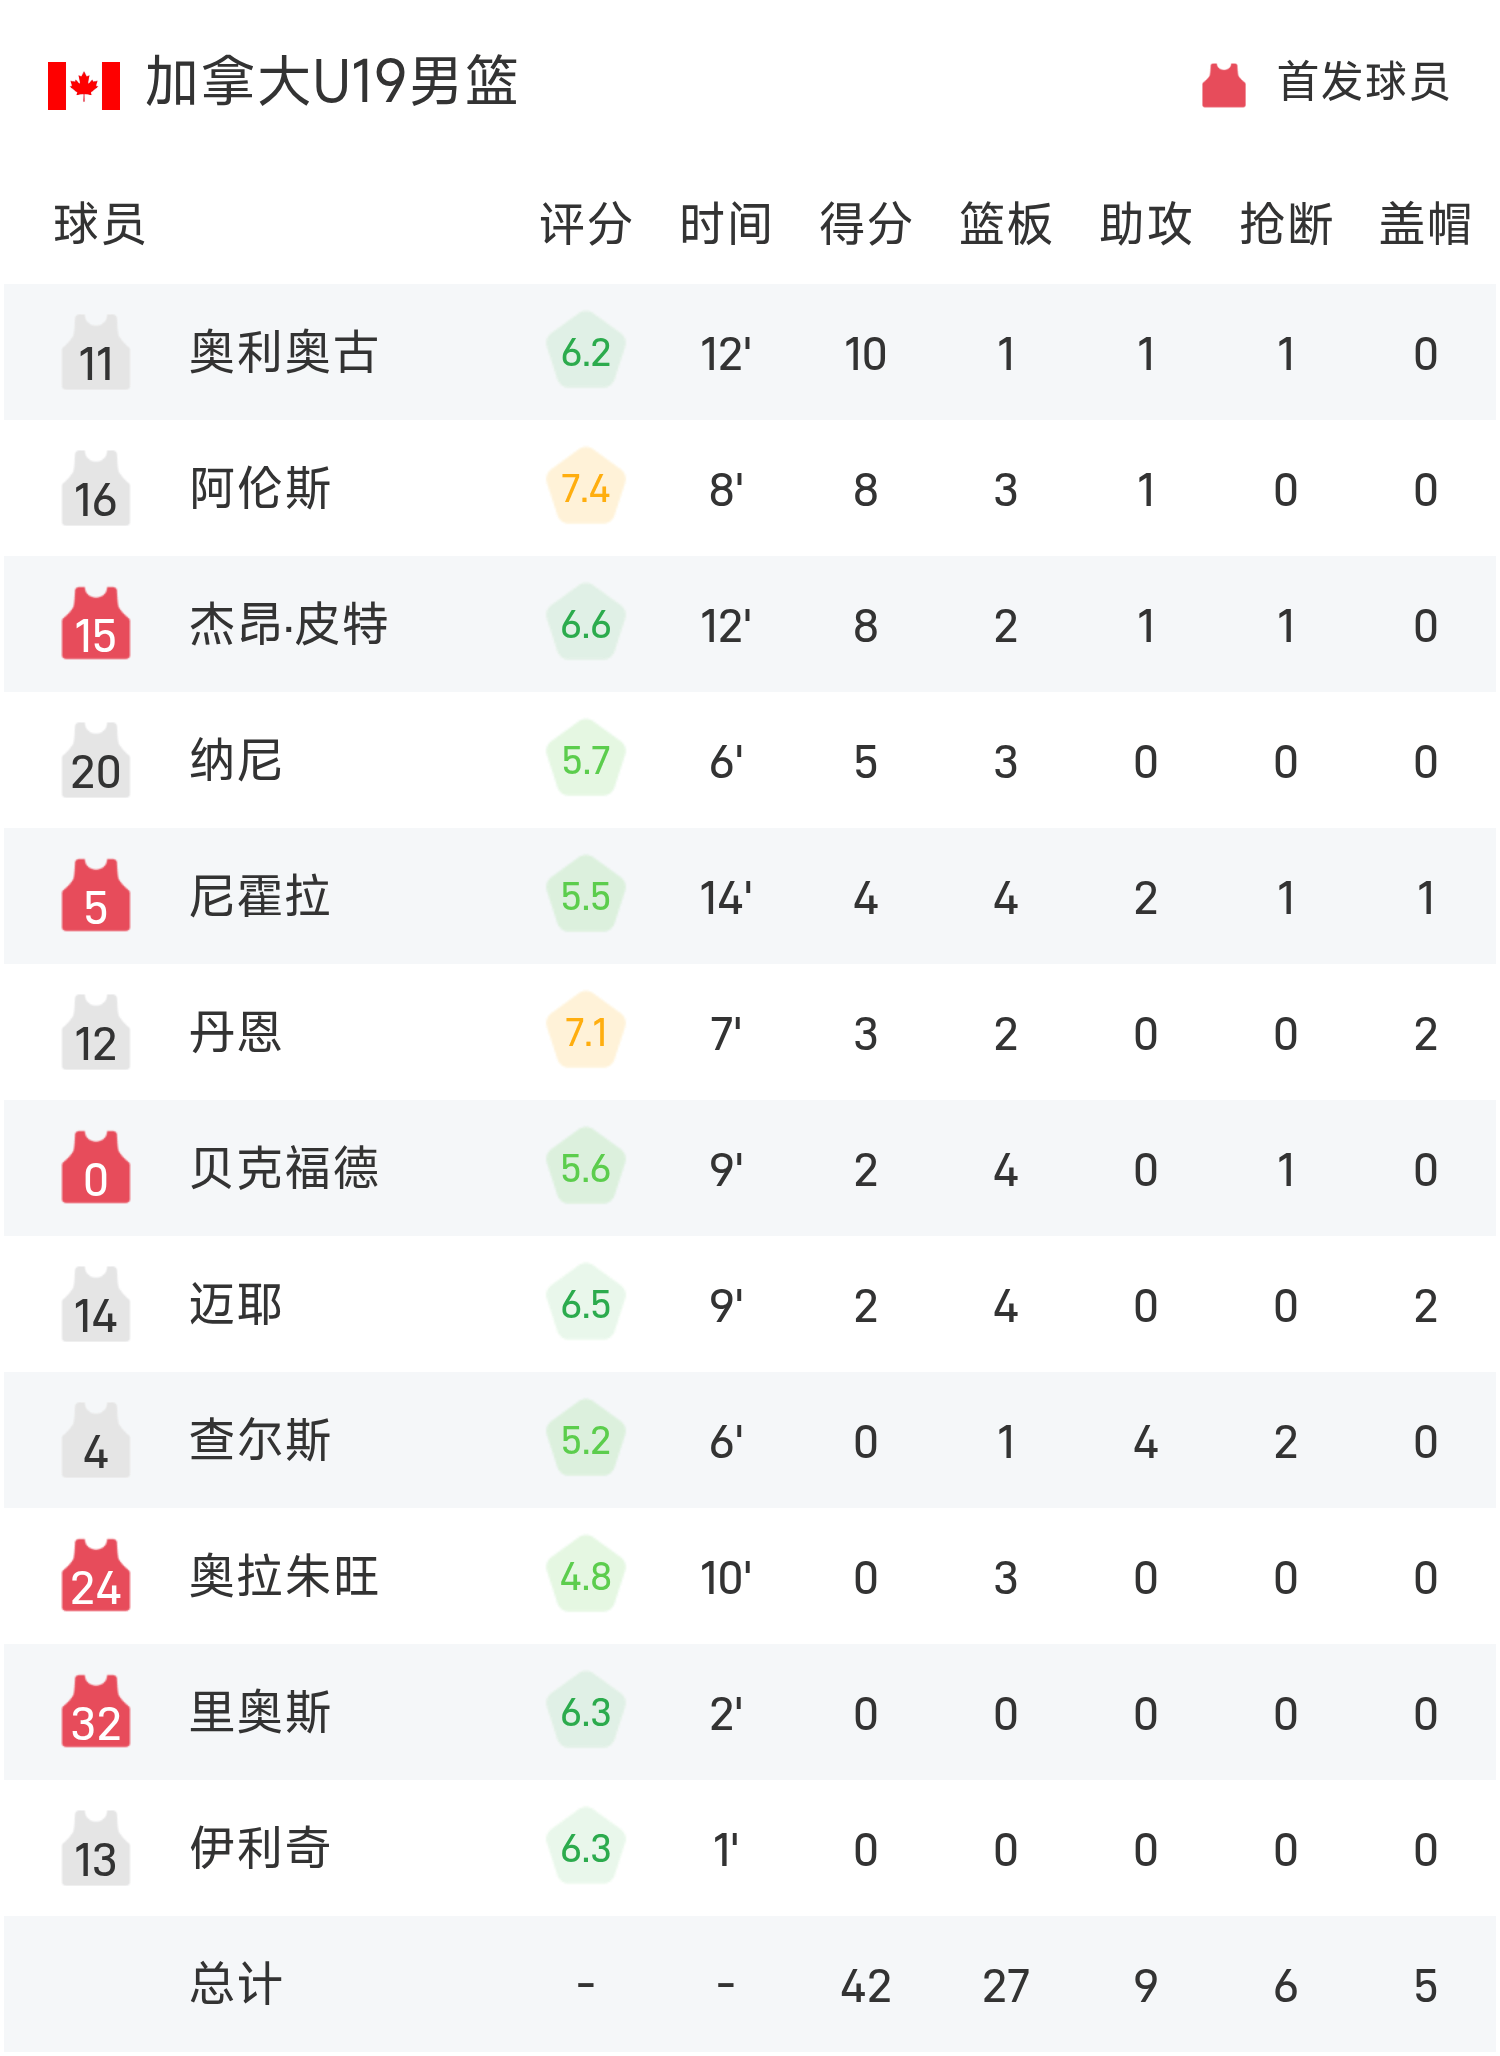1500x2056 pixels.
Task: Click the 盖帽 column header
Action: [x=1425, y=224]
